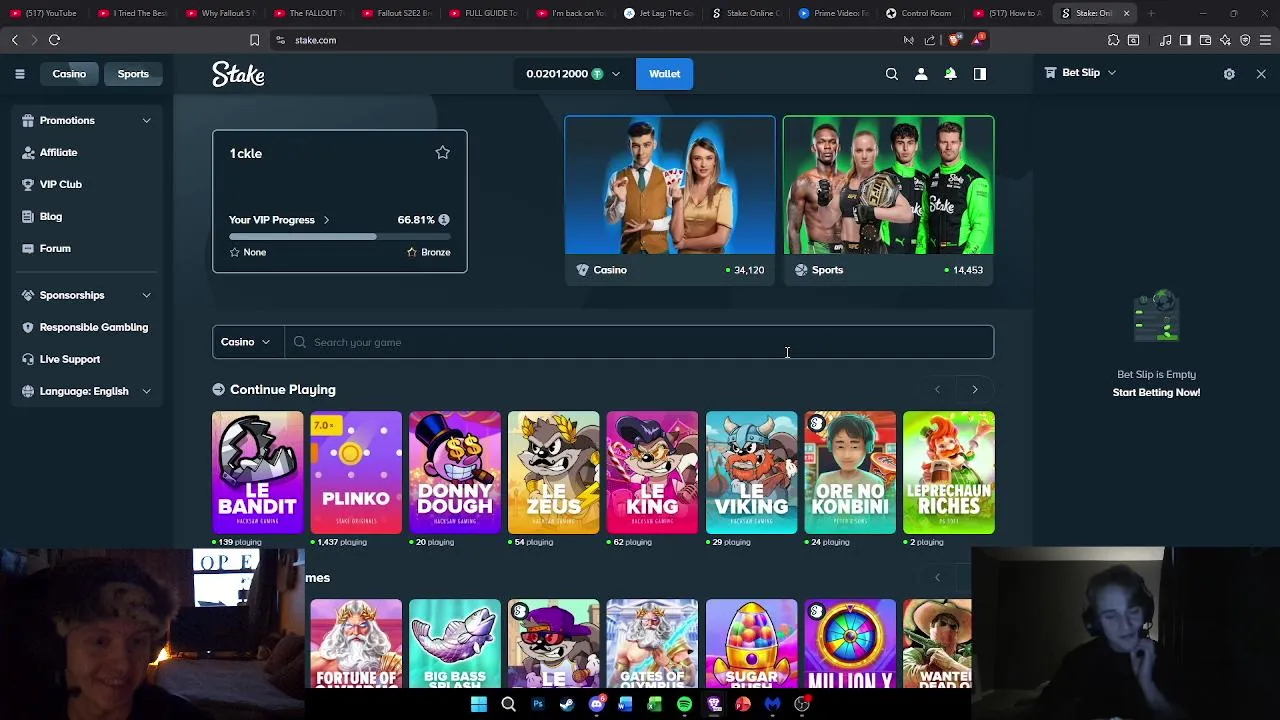Screen dimensions: 1280x720
Task: Click the blue Wallet button
Action: coord(664,74)
